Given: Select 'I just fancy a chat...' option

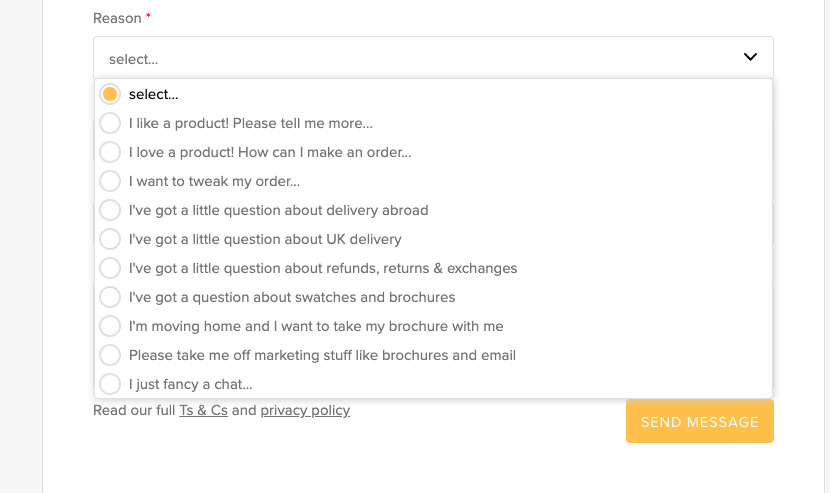Looking at the screenshot, I should point(433,384).
